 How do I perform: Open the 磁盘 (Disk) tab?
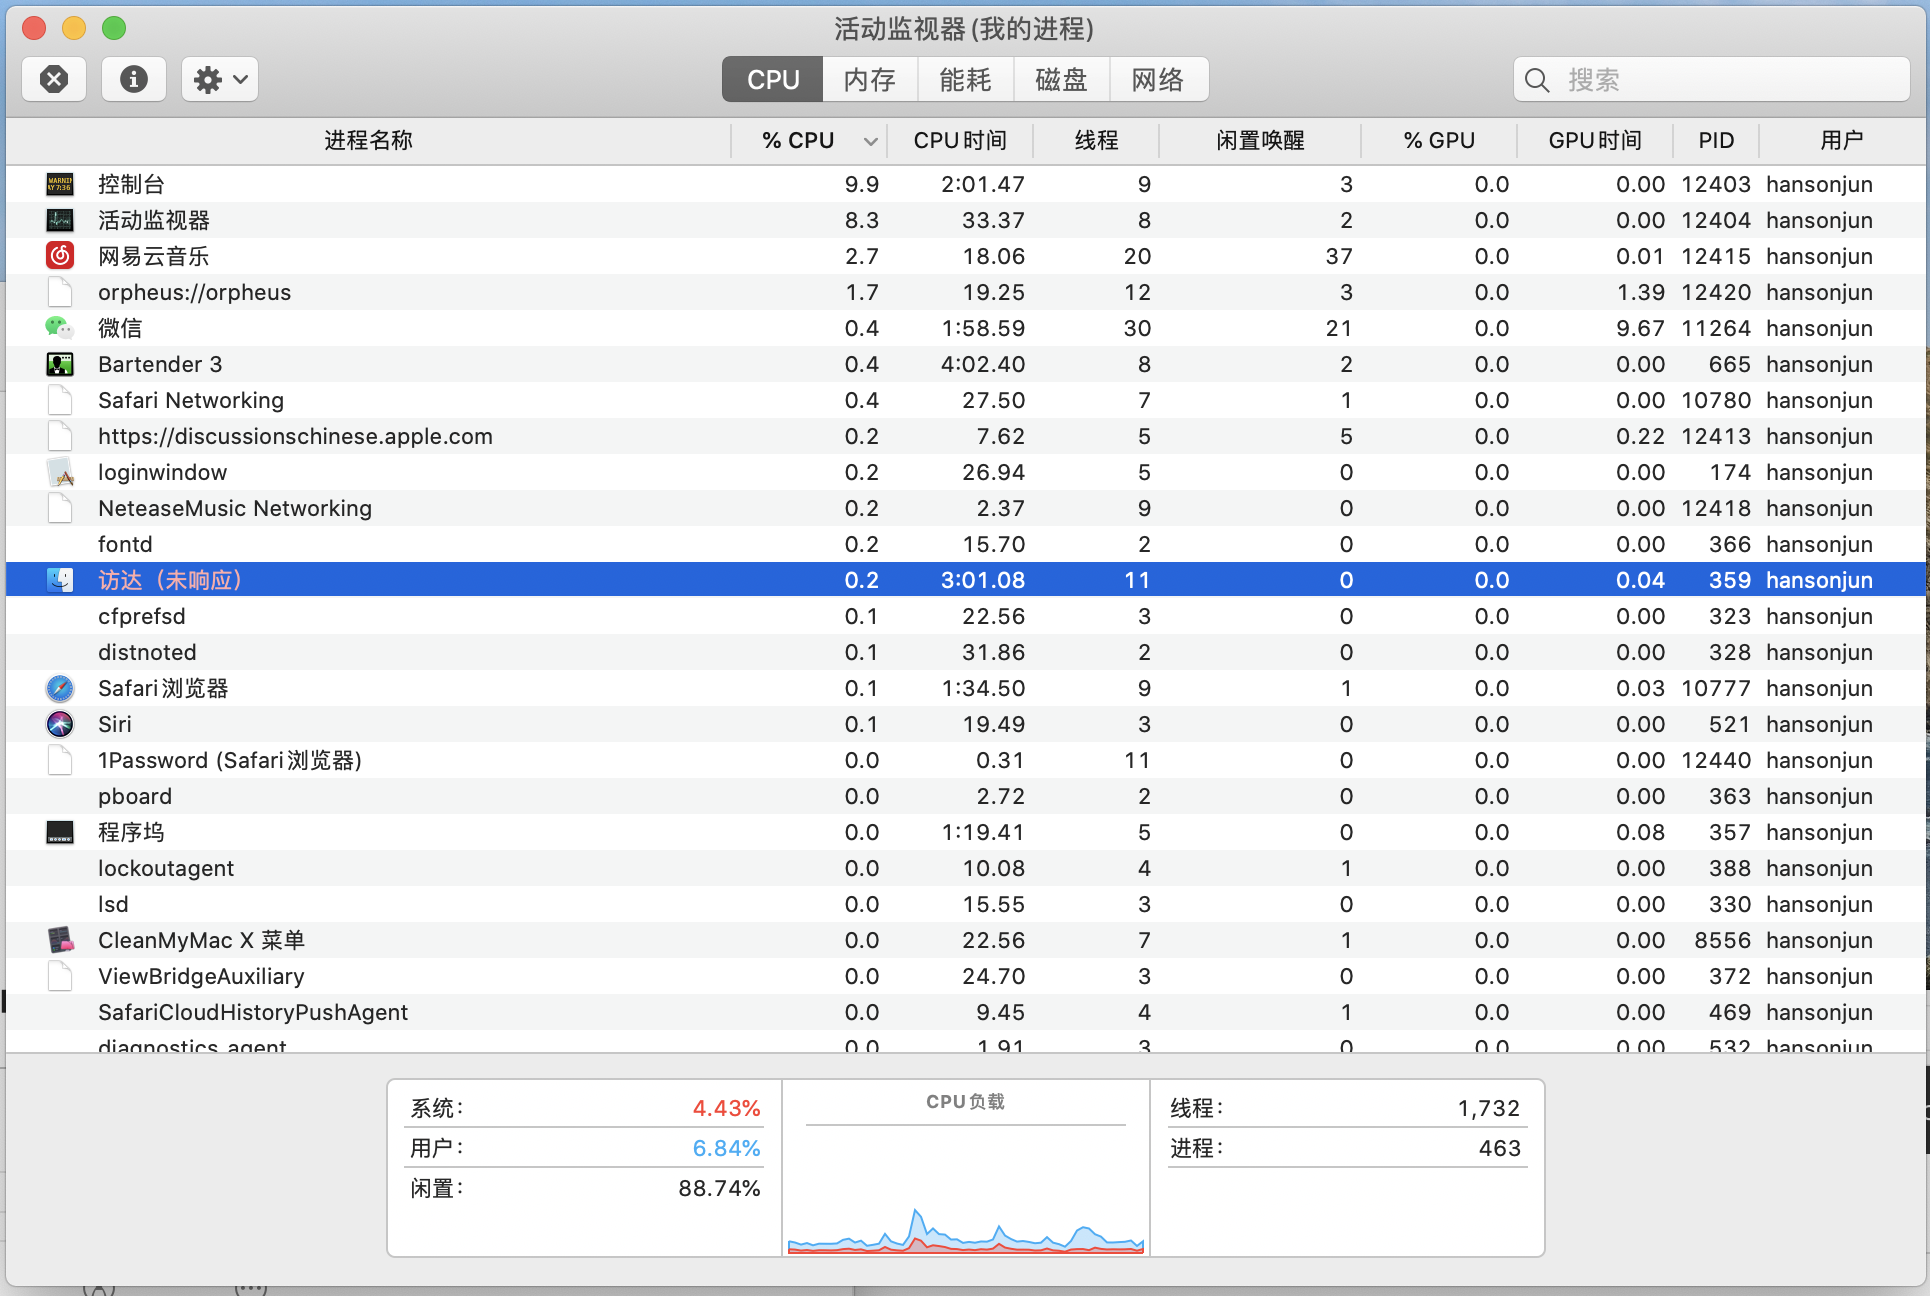tap(1061, 79)
